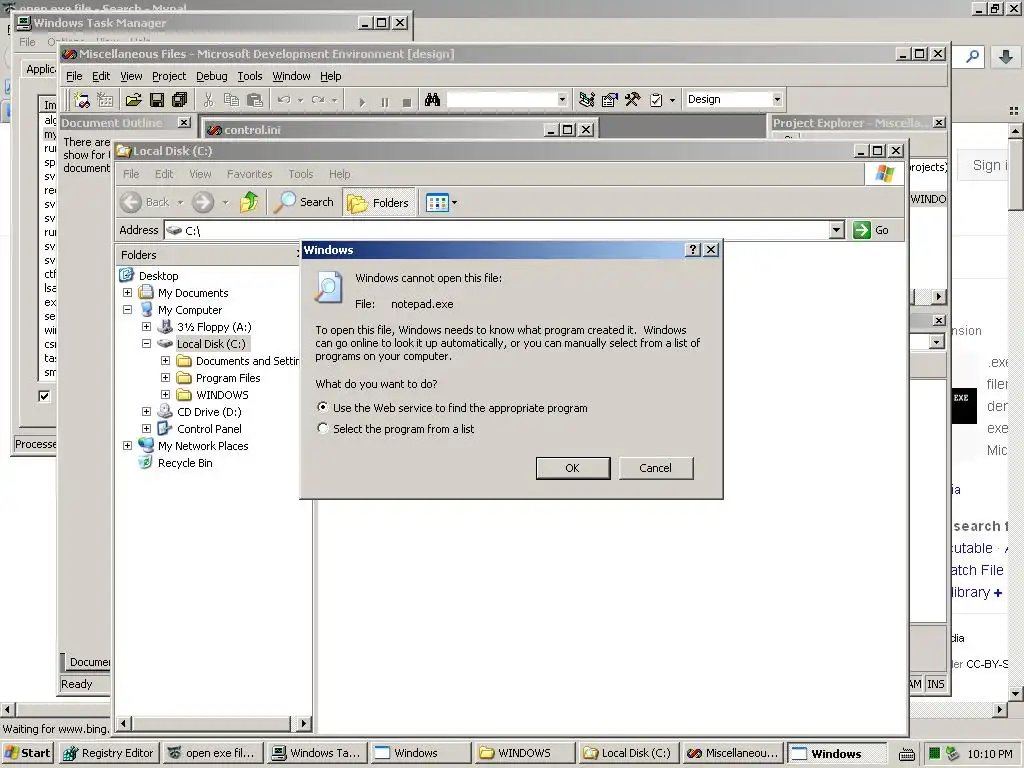Click New Project icon in Development Environment toolbar
Screen dimensions: 1024x768
coord(82,100)
